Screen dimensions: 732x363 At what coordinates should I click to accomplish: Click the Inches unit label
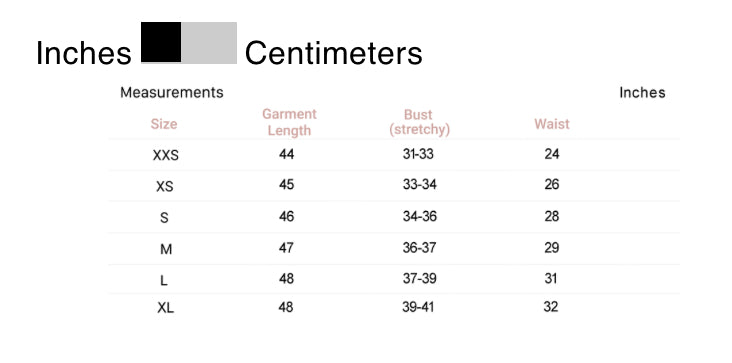pyautogui.click(x=84, y=53)
